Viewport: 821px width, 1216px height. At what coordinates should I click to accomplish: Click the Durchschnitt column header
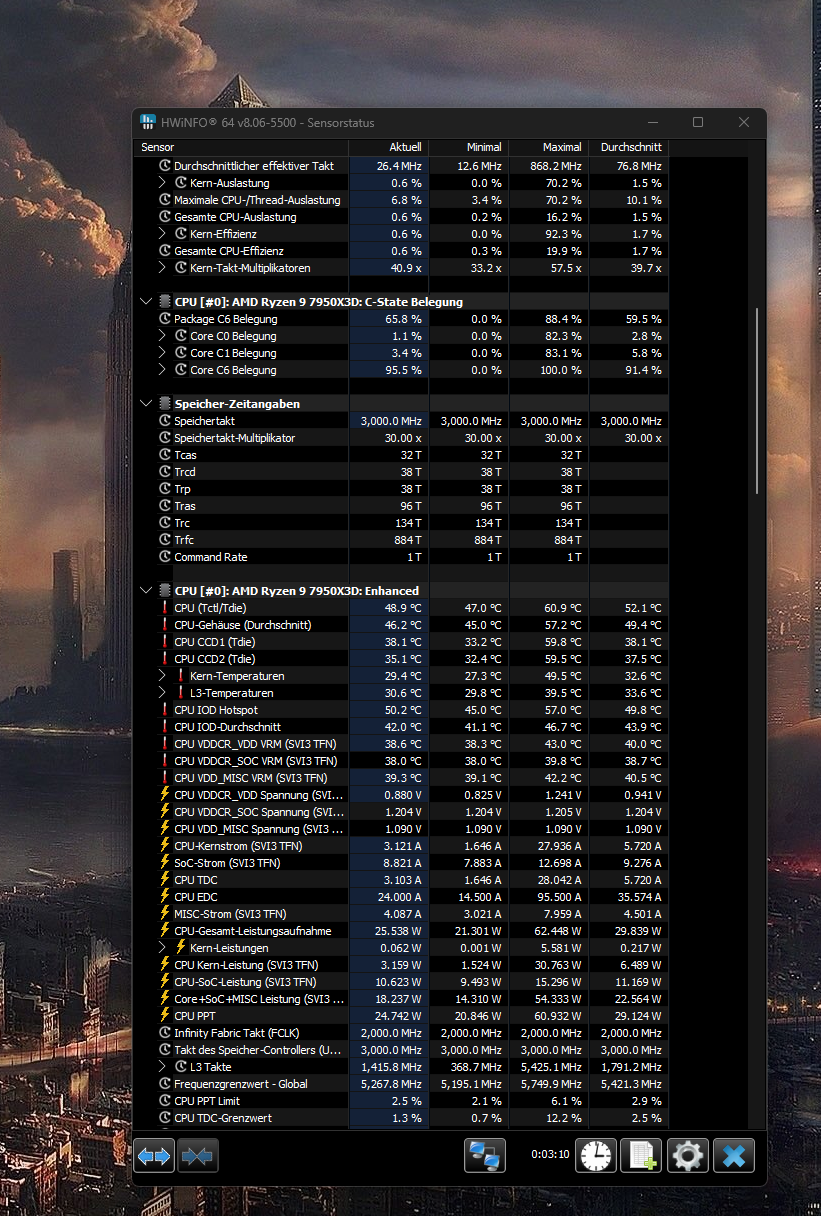point(629,147)
